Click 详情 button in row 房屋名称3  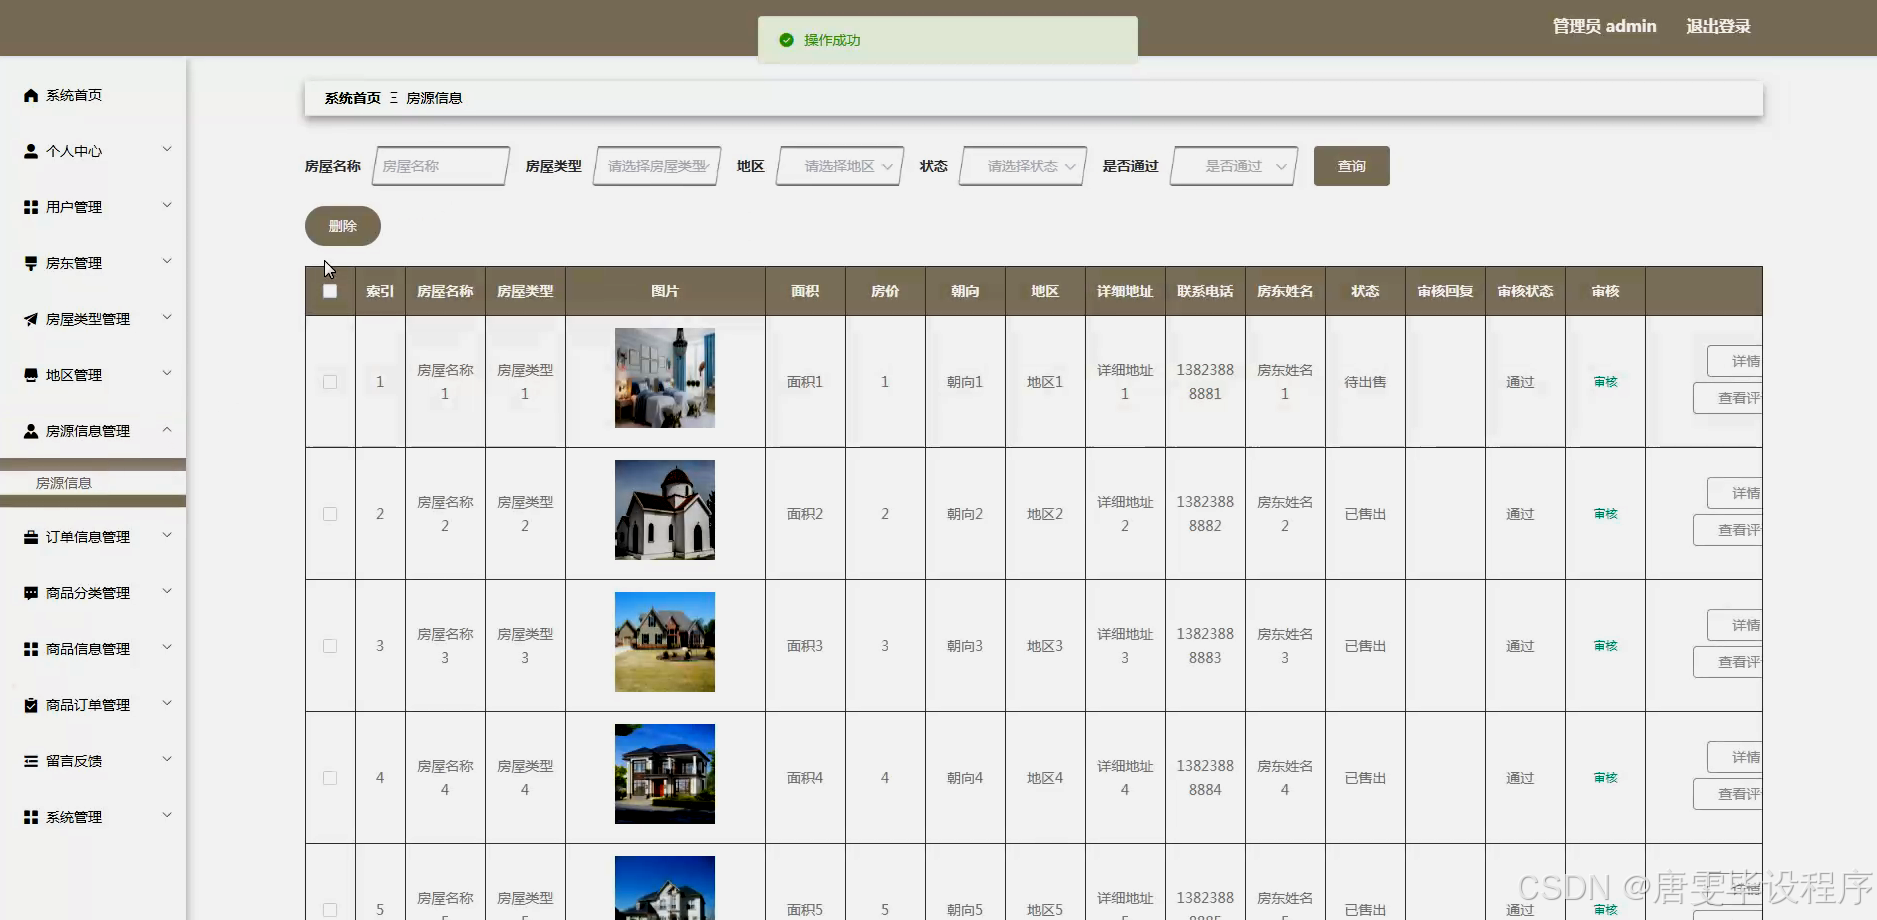(x=1735, y=625)
